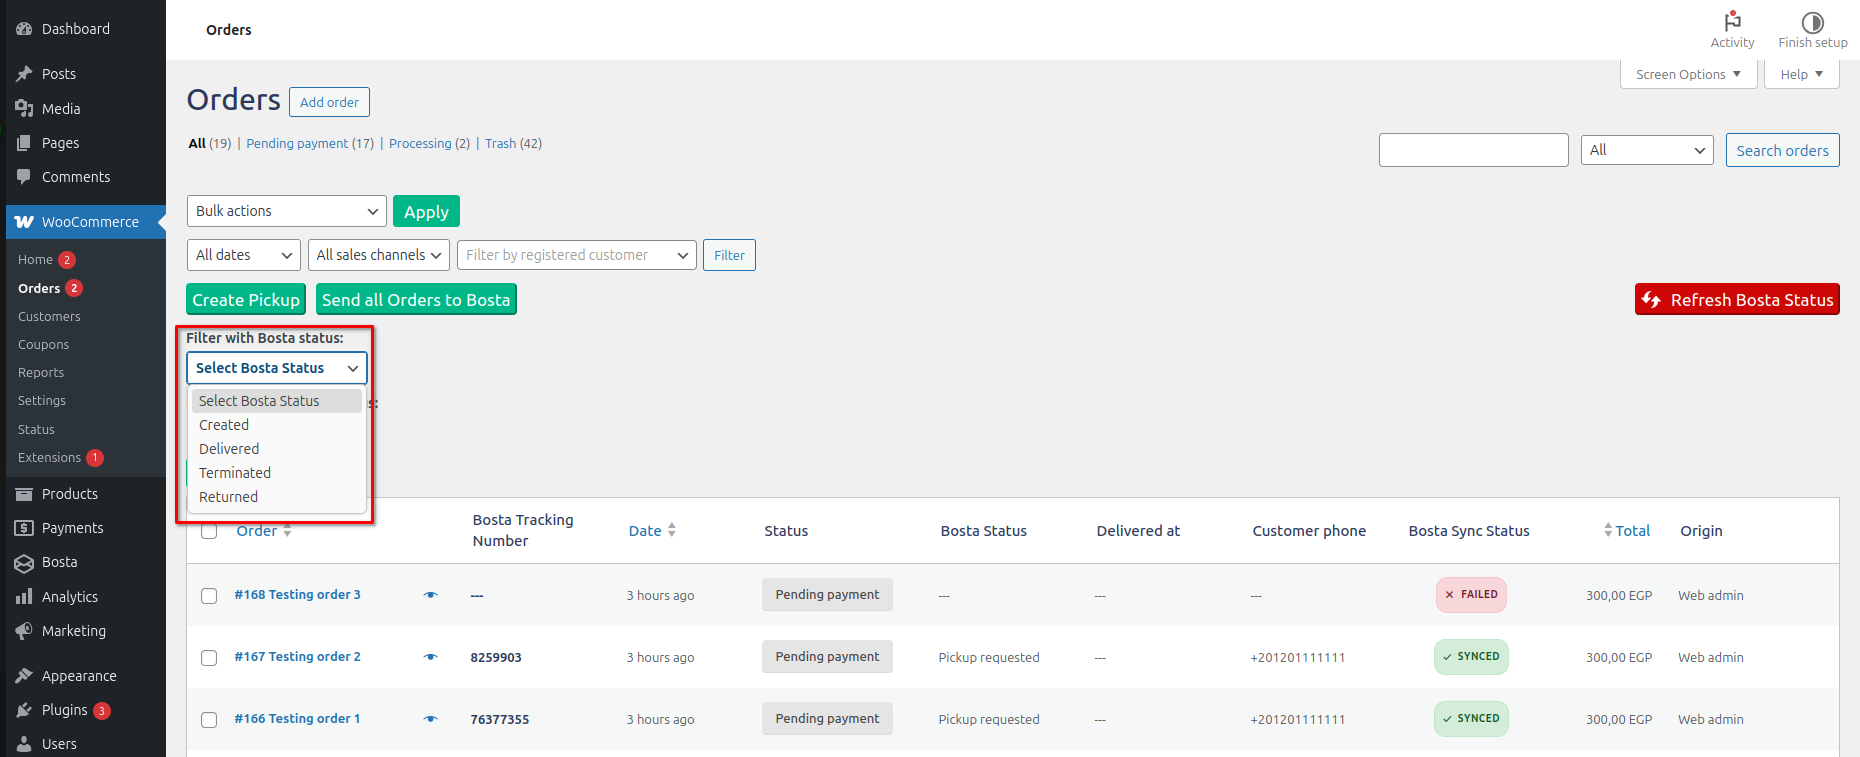
Task: Click the Comments bubble icon
Action: pos(24,177)
